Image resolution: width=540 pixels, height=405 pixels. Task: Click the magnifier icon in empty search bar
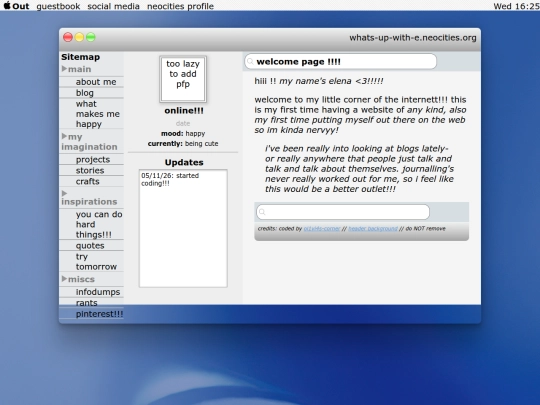[262, 212]
